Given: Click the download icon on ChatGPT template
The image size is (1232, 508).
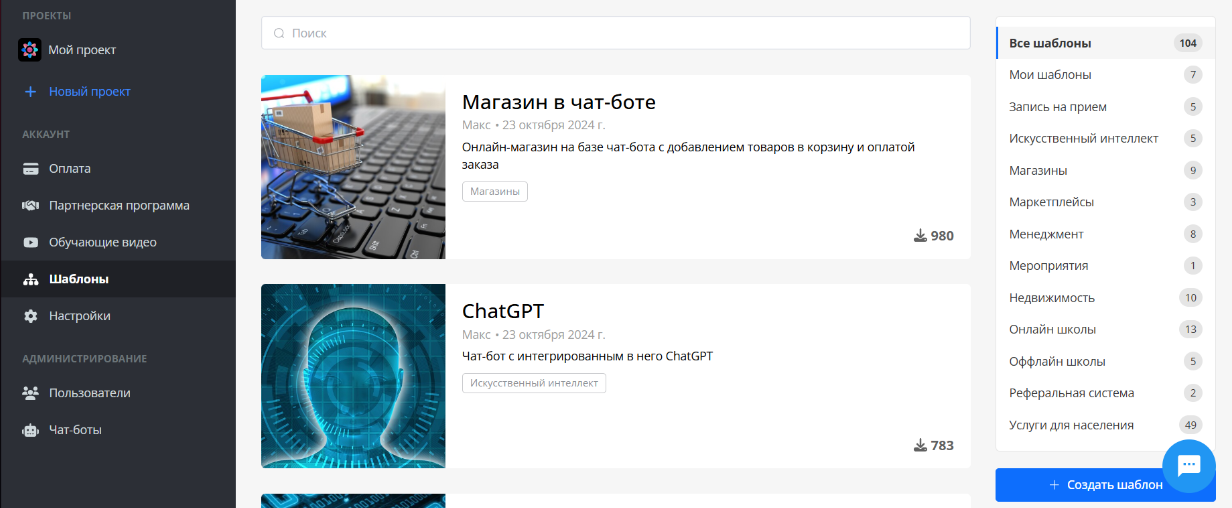Looking at the screenshot, I should pos(920,445).
